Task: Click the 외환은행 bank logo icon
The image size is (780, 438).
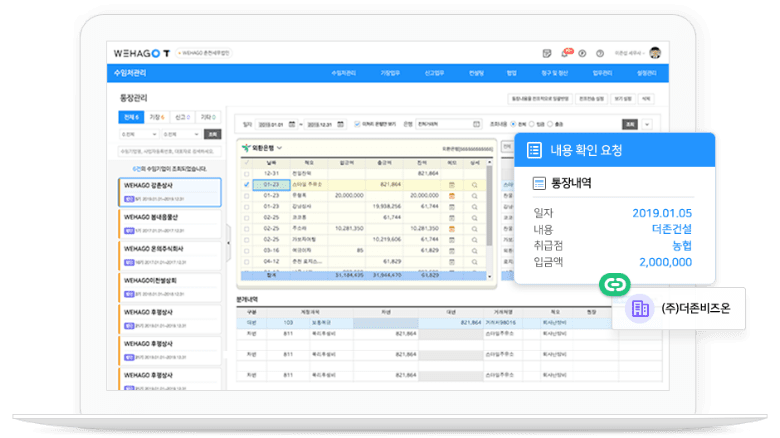Action: tap(246, 148)
